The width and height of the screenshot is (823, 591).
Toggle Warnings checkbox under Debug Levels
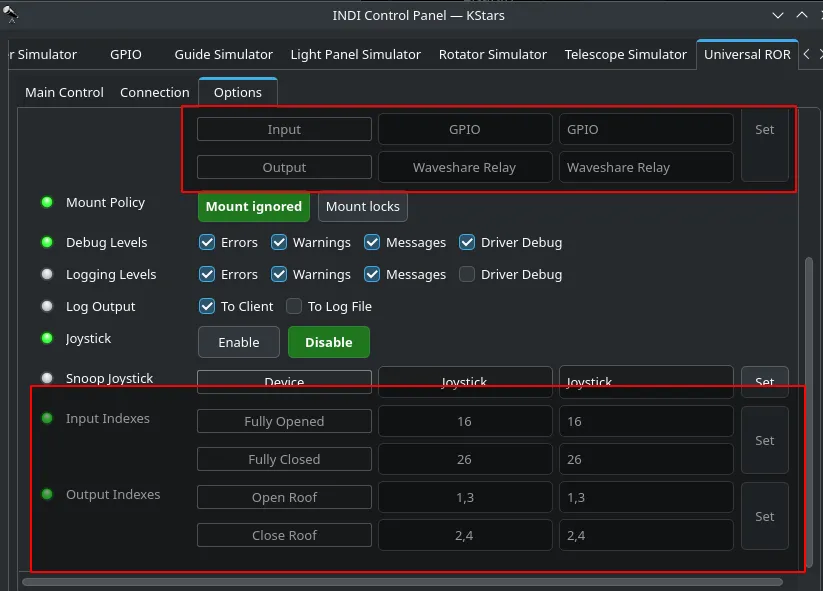coord(279,242)
